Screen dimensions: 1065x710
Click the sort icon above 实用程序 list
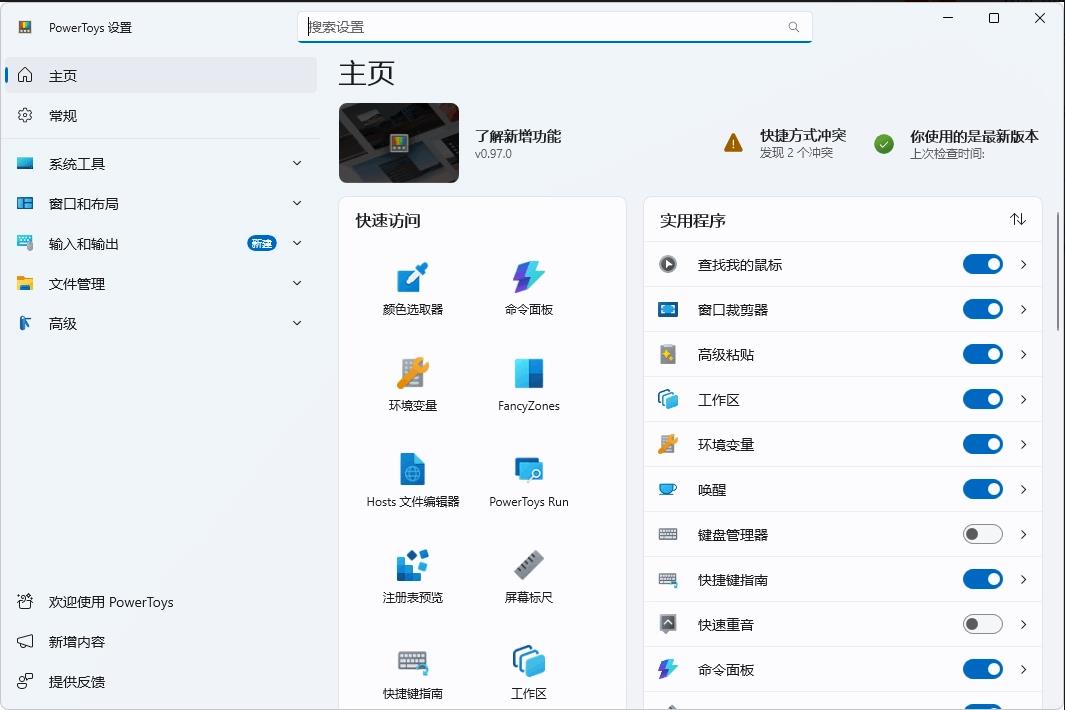click(1018, 219)
